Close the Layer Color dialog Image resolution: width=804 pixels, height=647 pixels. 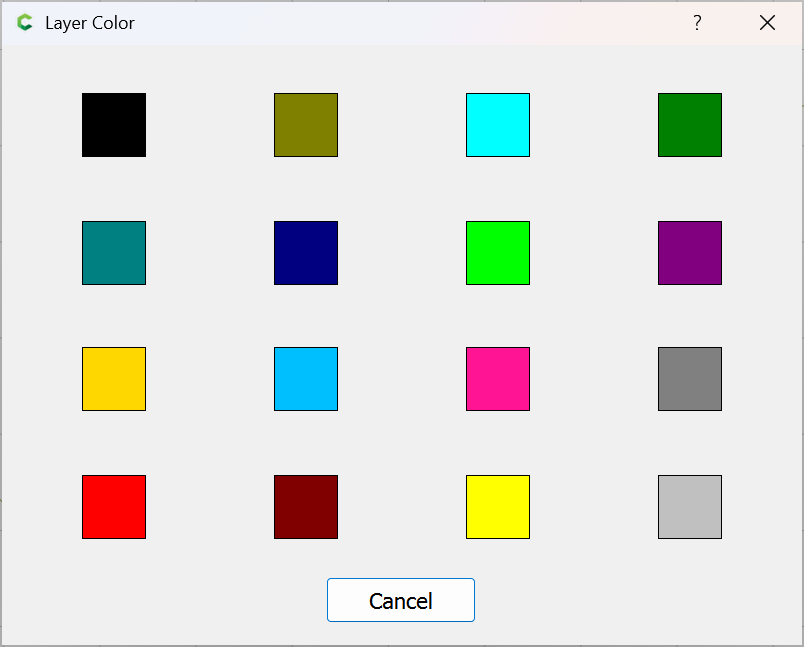pyautogui.click(x=767, y=23)
